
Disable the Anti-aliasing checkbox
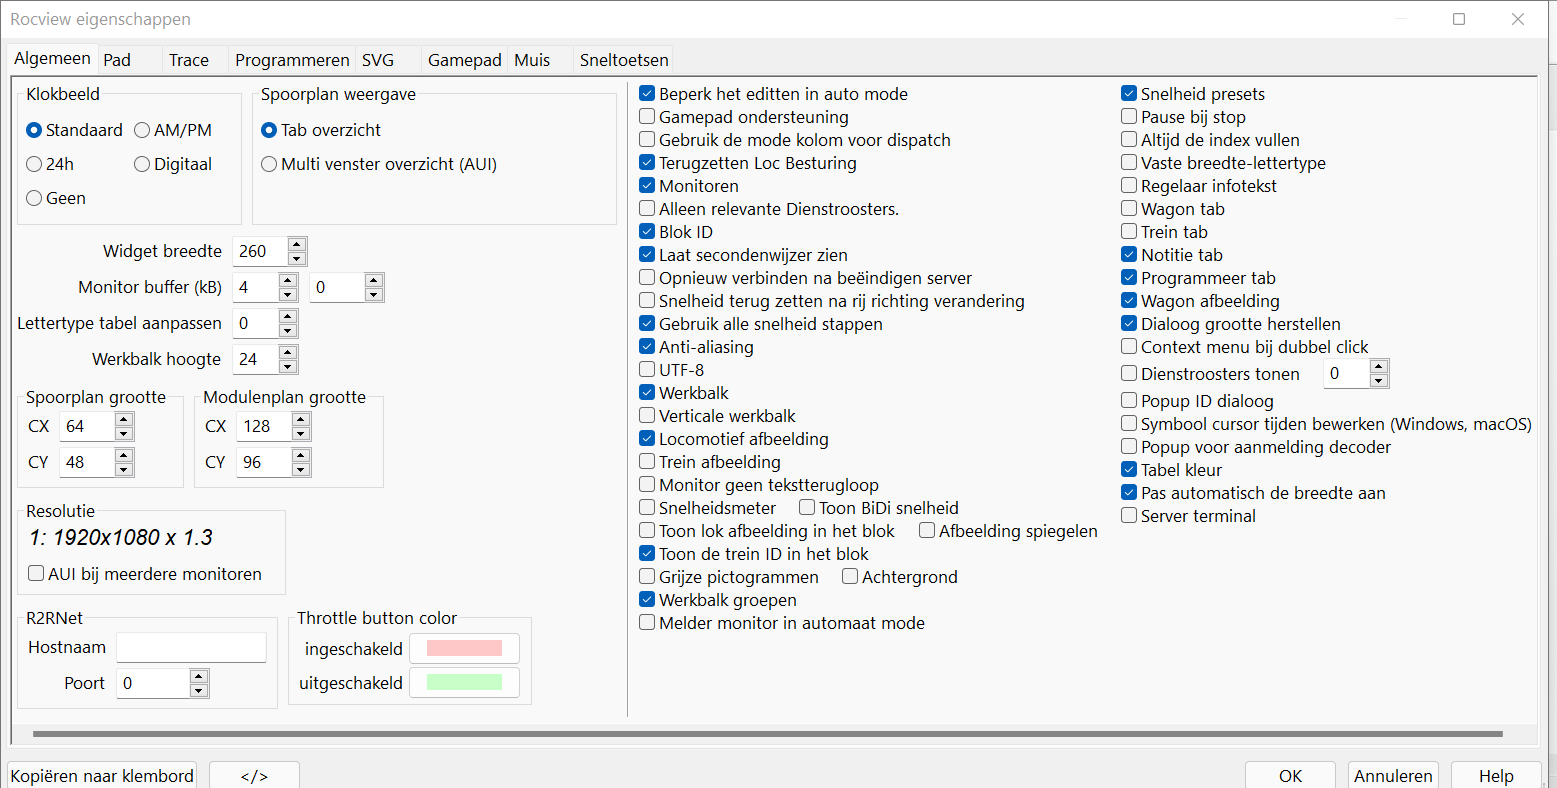point(648,347)
